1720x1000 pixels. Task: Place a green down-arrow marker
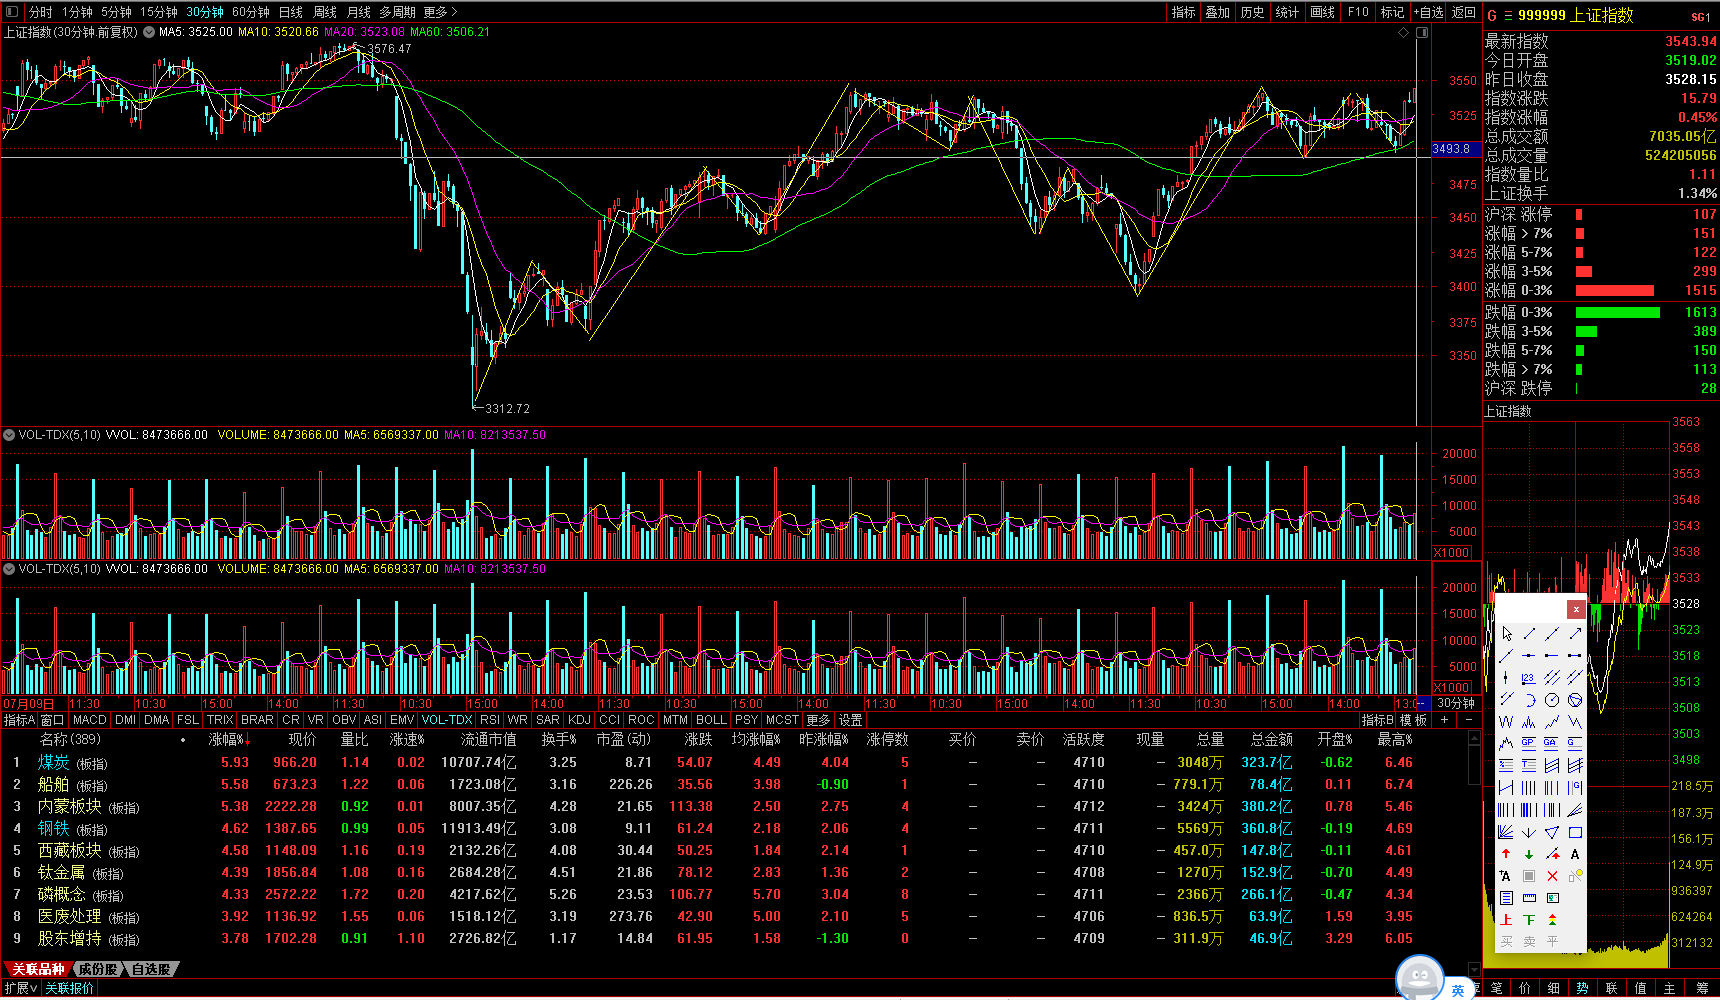coord(1529,854)
